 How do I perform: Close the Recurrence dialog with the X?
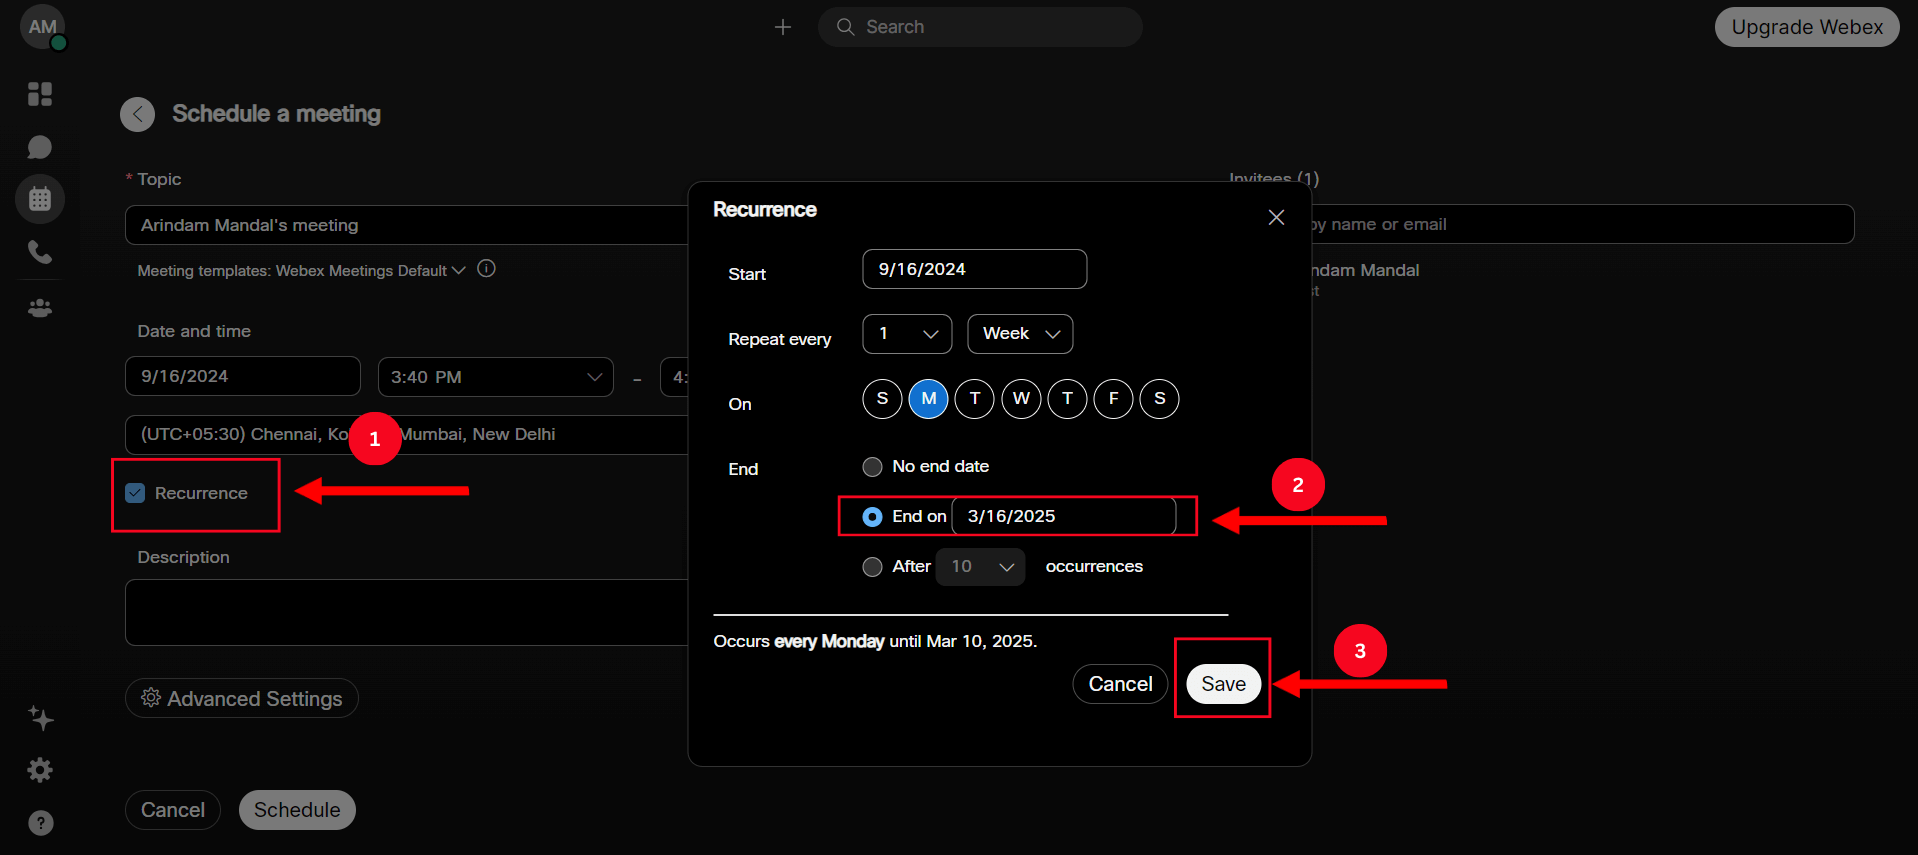pos(1276,217)
